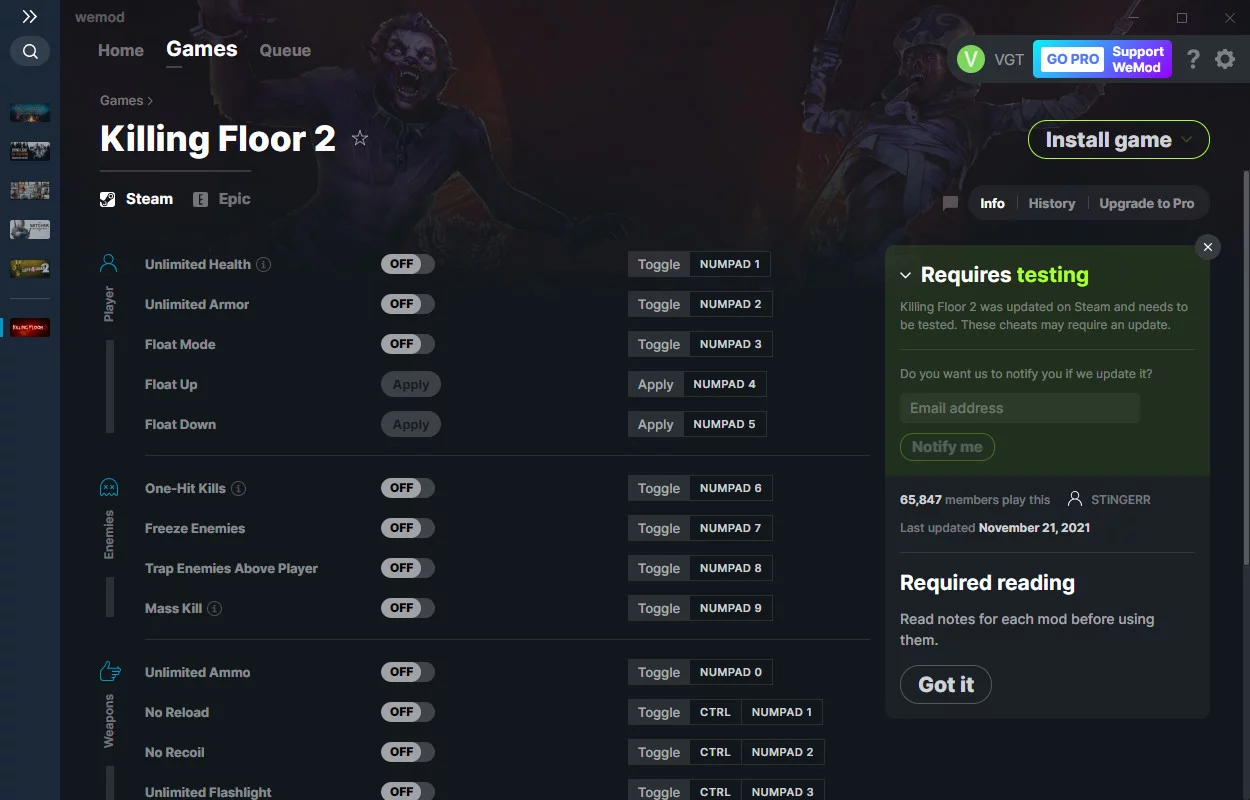The width and height of the screenshot is (1250, 800).
Task: Click the 65,847 members play this text
Action: pyautogui.click(x=975, y=499)
